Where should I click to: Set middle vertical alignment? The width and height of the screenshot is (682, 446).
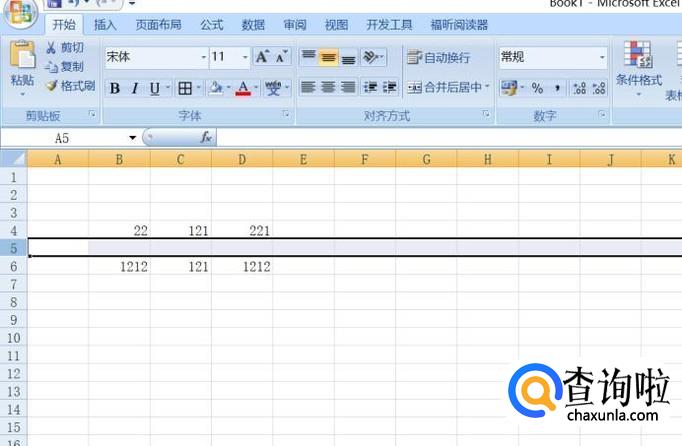pos(328,57)
